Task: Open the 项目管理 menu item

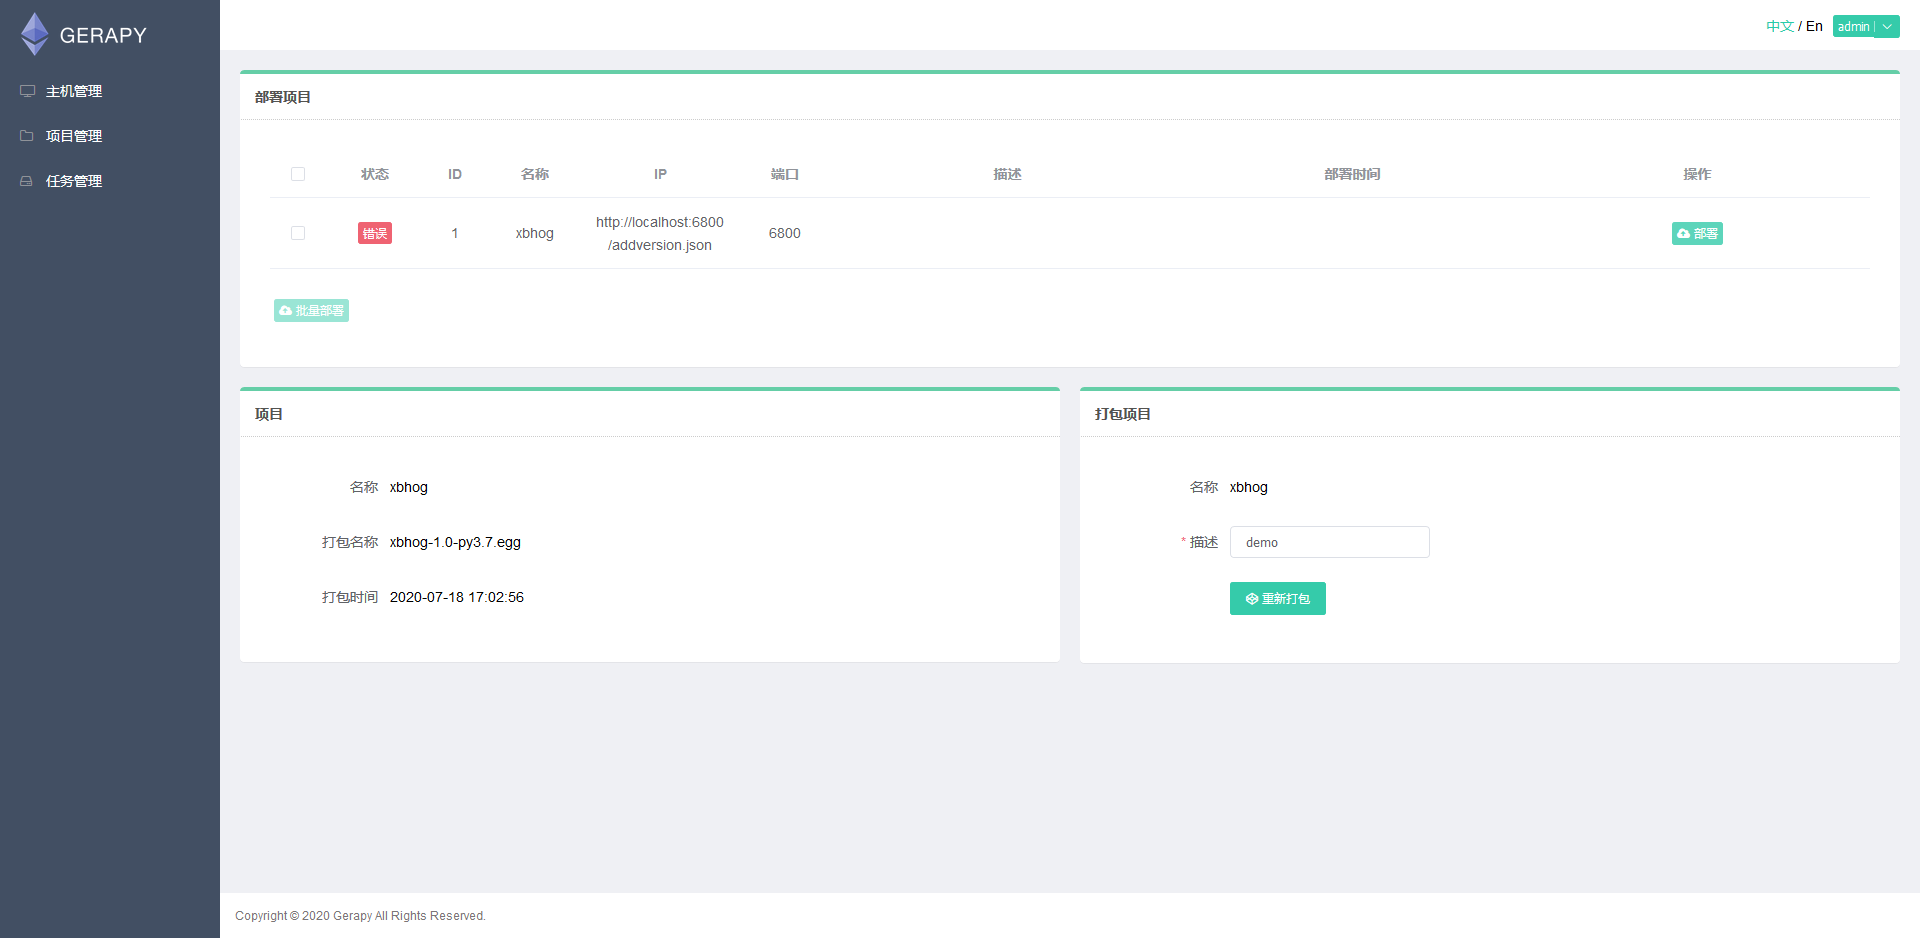Action: (x=110, y=136)
